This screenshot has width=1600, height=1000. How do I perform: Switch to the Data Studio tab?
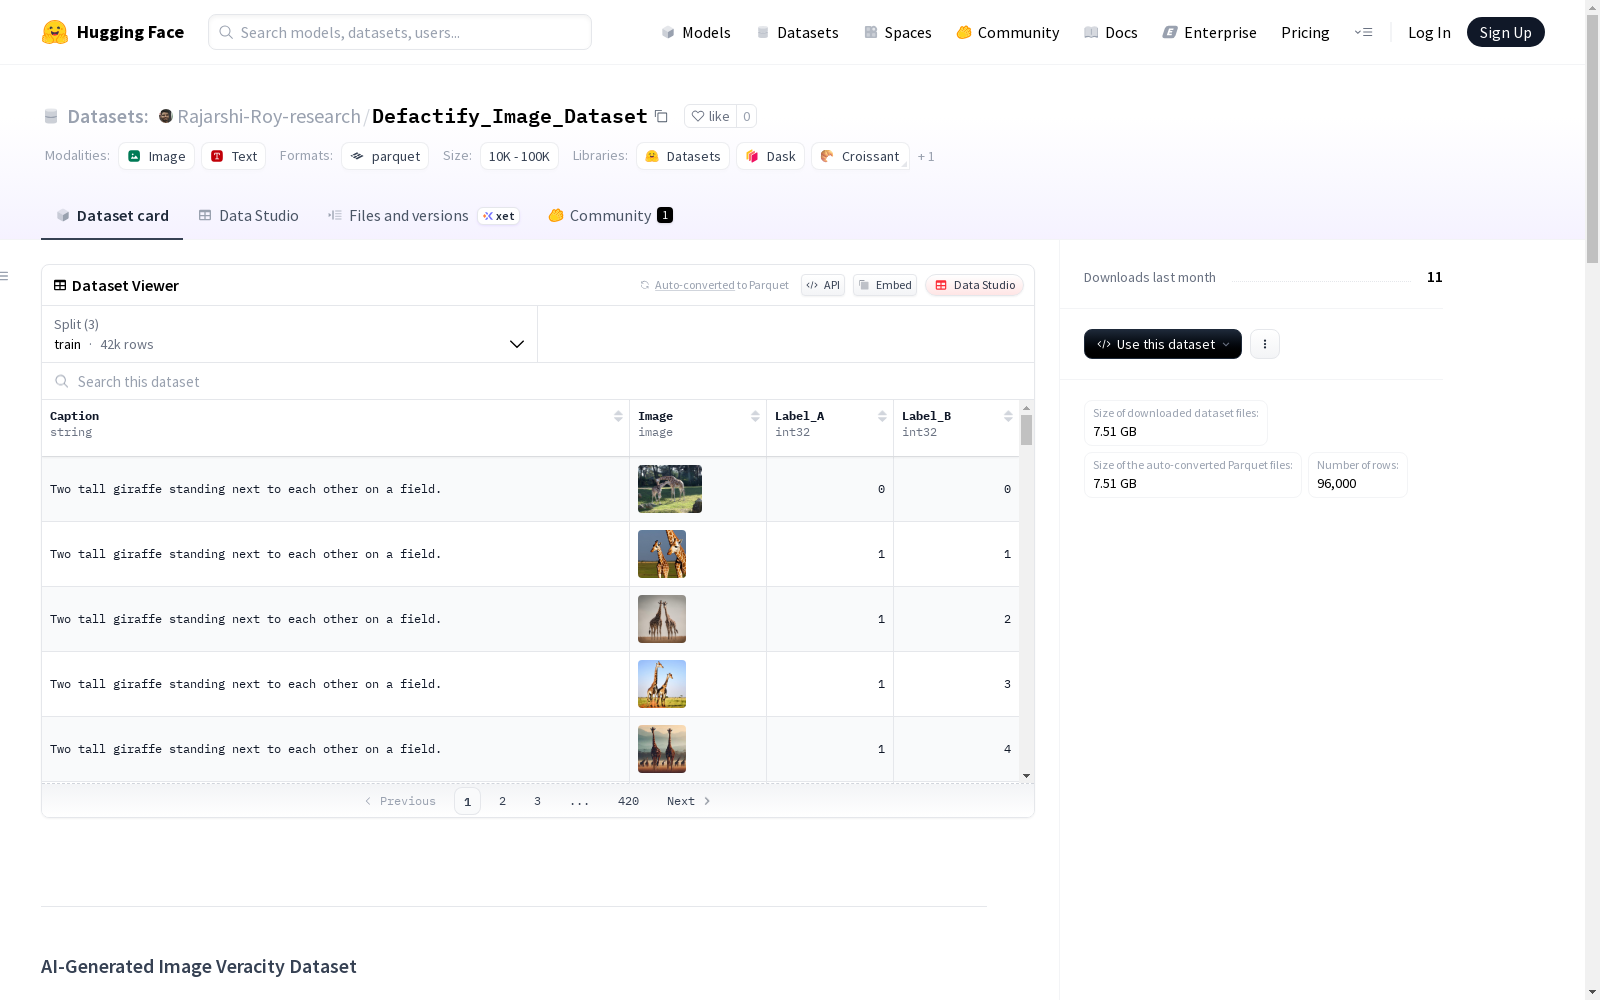[248, 215]
